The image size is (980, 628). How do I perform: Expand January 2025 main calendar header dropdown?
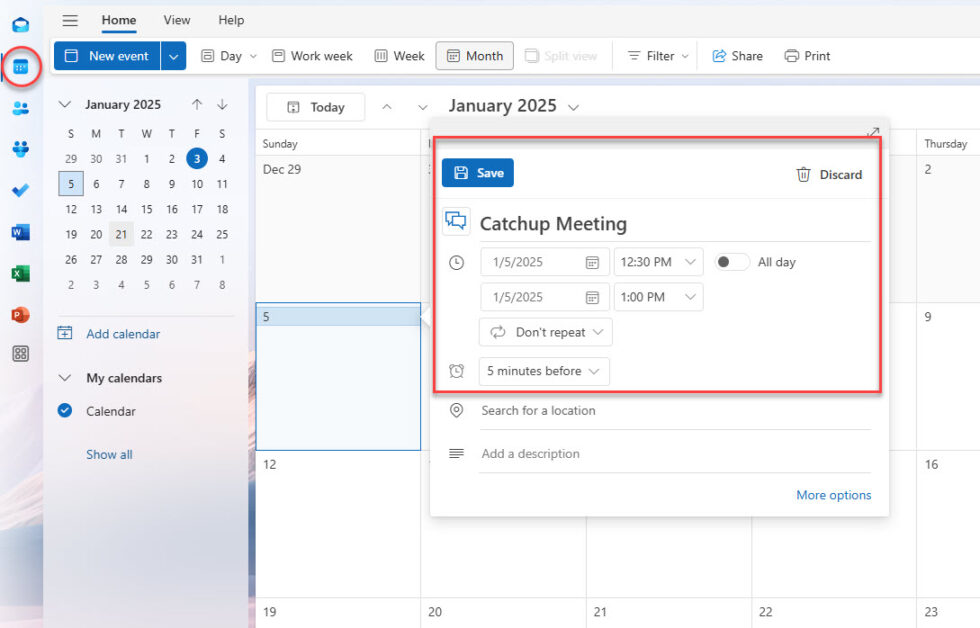pos(573,107)
